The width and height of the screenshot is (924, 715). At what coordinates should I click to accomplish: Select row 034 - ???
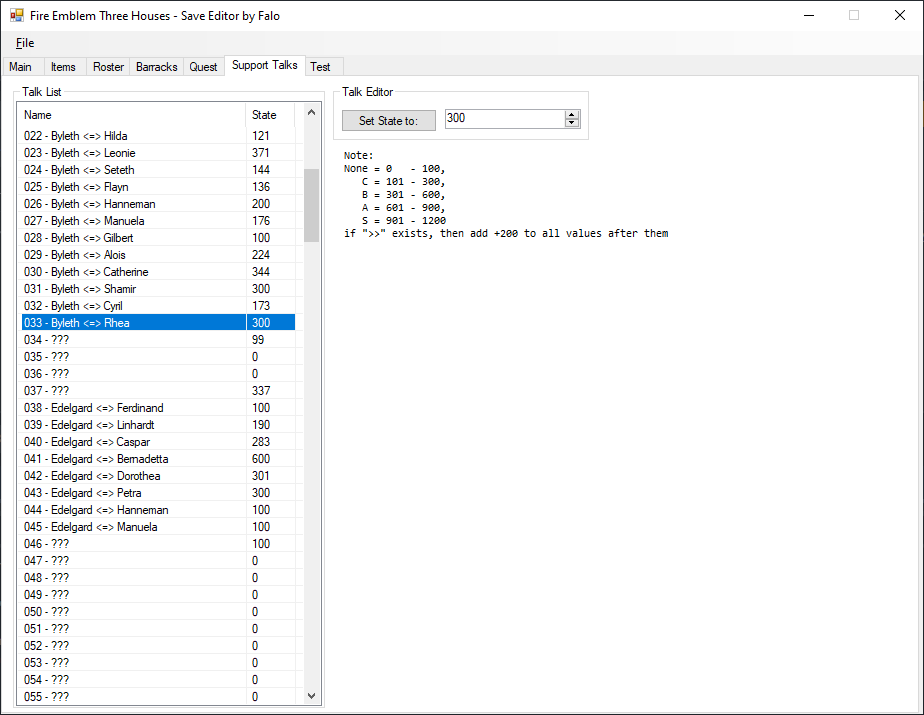[159, 340]
